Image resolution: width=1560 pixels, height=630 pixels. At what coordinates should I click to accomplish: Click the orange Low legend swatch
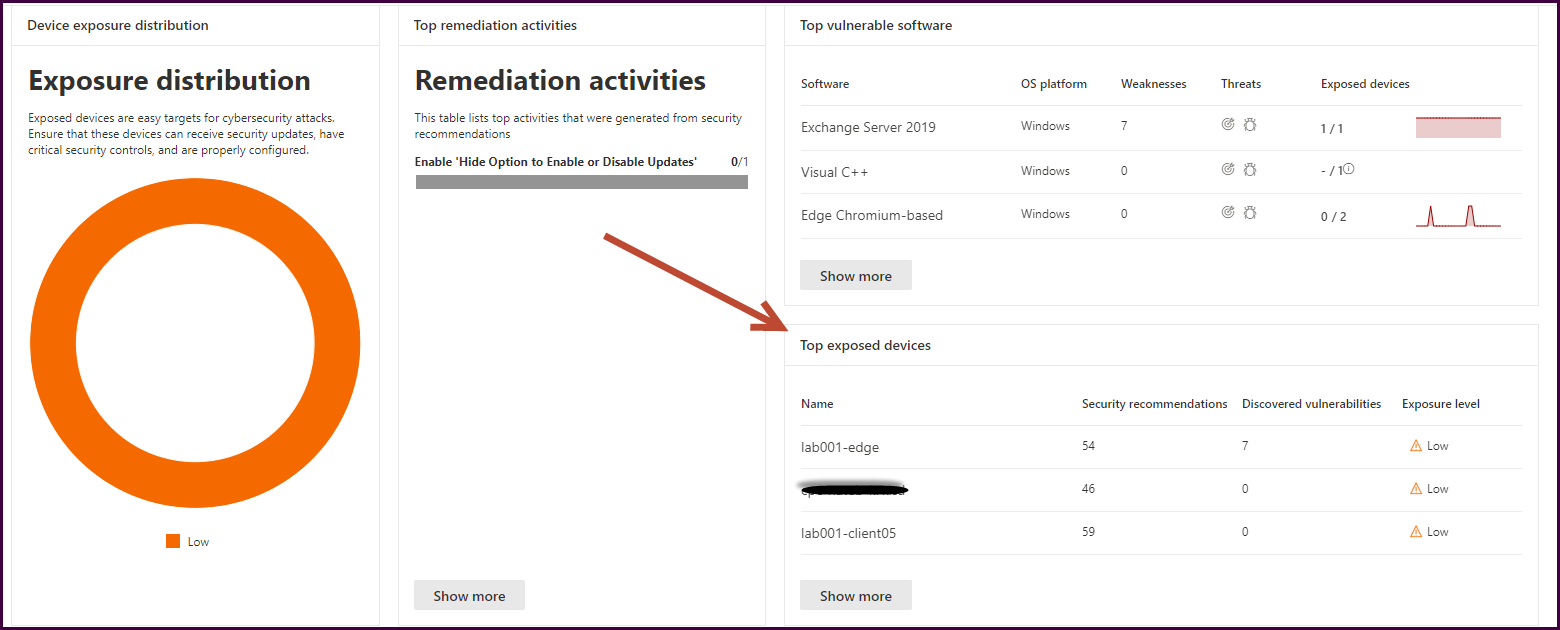(173, 541)
